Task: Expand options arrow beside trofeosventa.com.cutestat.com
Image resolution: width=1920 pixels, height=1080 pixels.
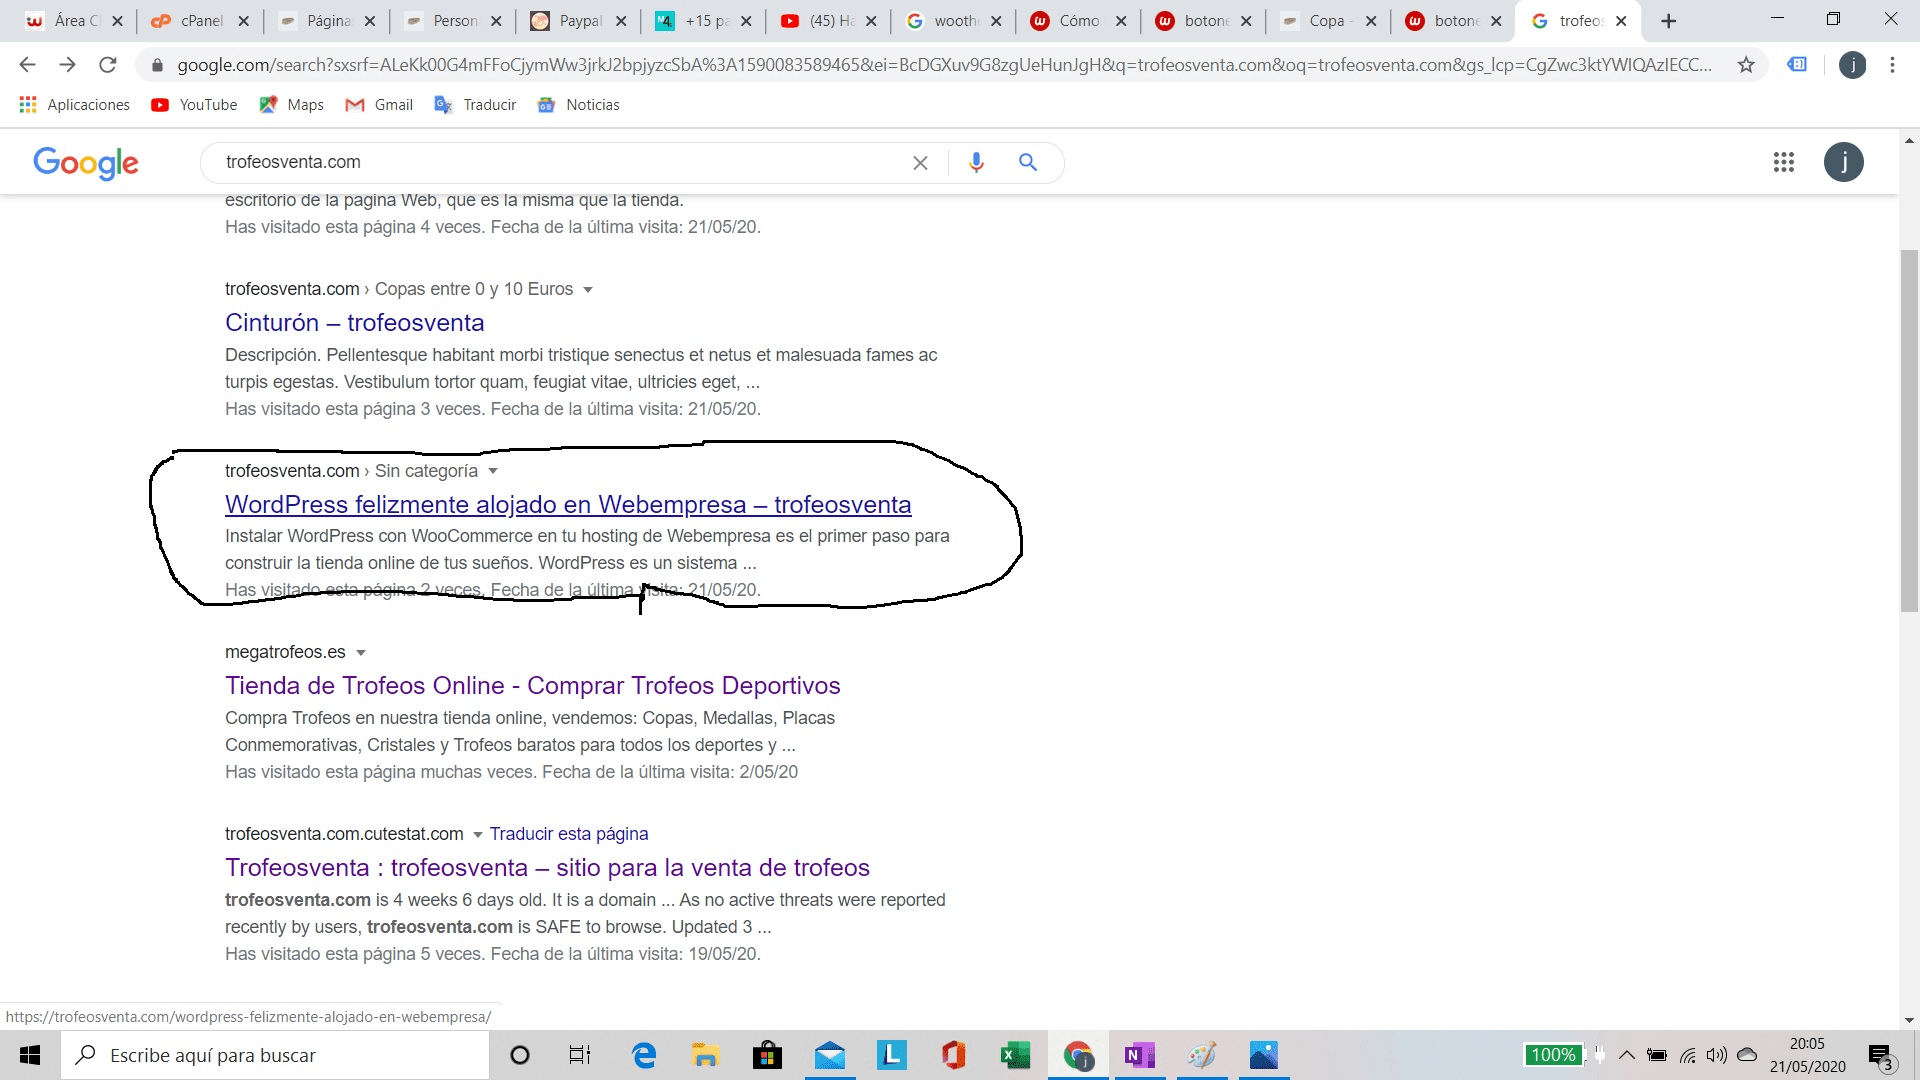Action: point(477,835)
